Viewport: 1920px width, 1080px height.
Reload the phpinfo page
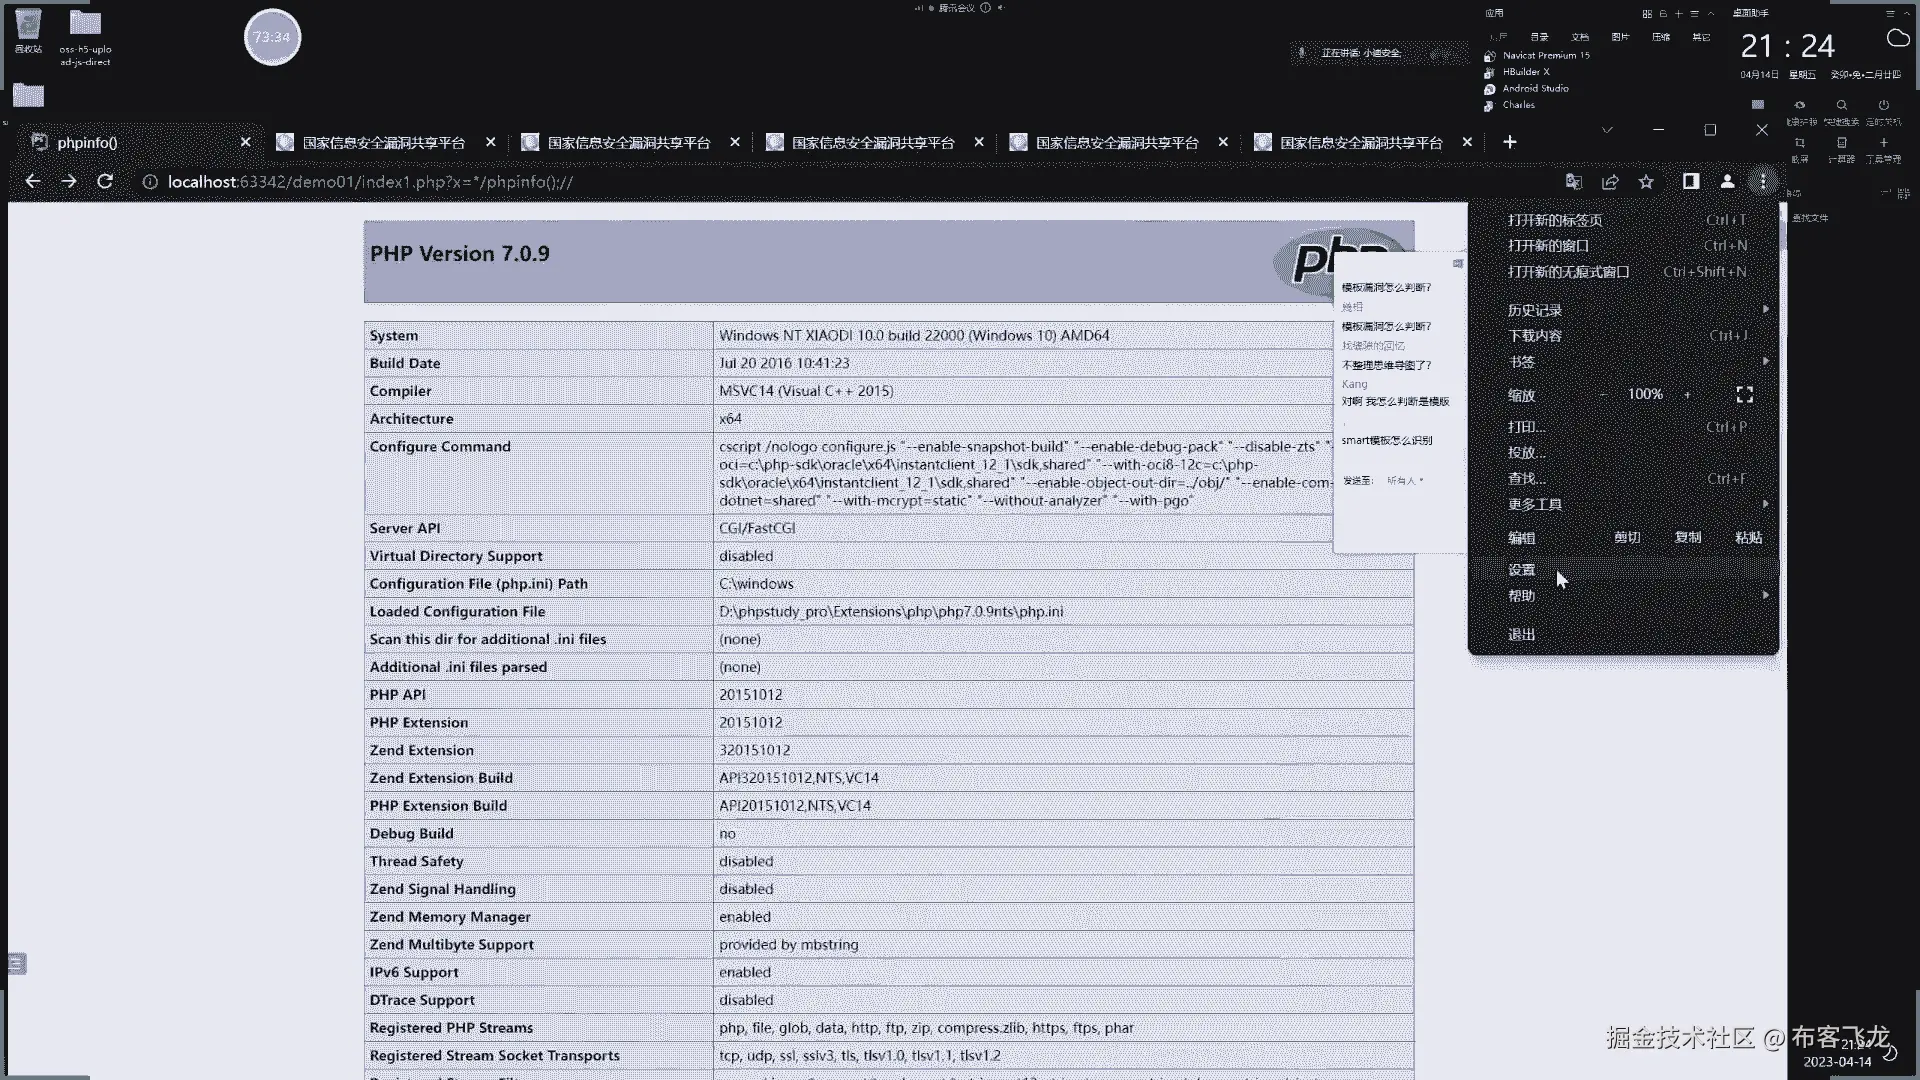click(105, 181)
